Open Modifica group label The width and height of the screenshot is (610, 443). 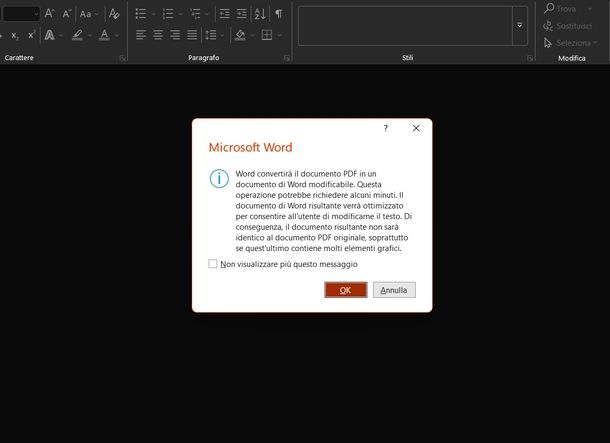tap(571, 58)
